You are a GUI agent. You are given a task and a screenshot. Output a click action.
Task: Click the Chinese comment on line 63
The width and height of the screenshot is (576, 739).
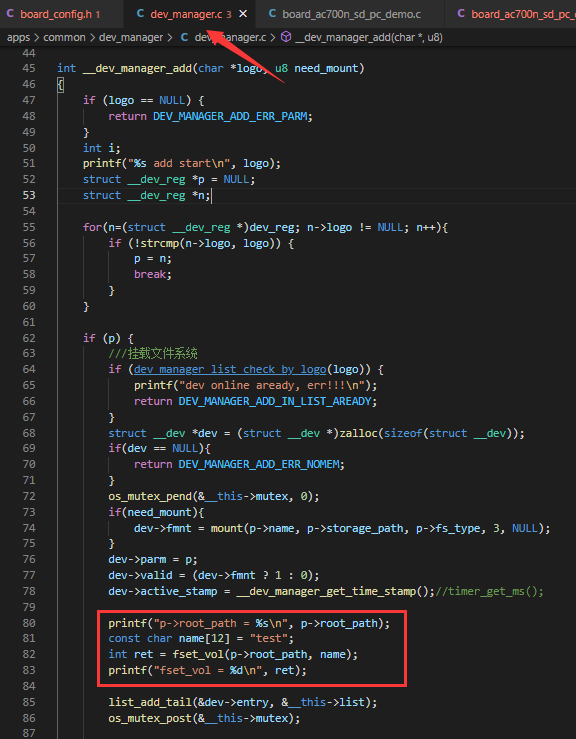pos(153,353)
